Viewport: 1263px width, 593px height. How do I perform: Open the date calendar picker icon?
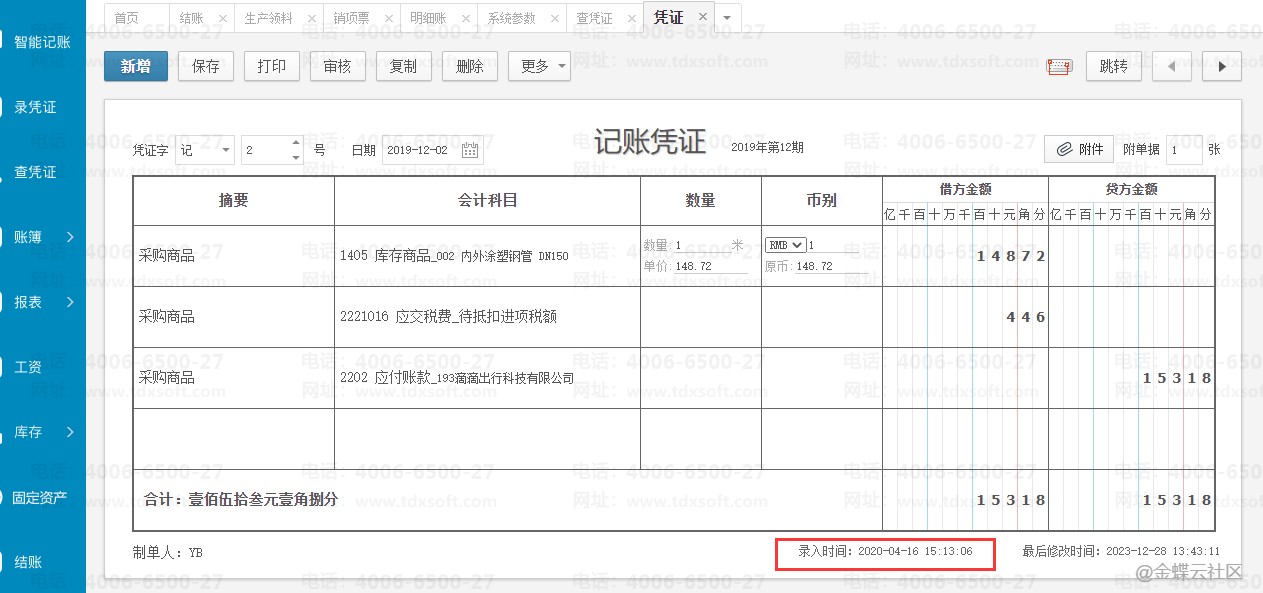tap(470, 150)
